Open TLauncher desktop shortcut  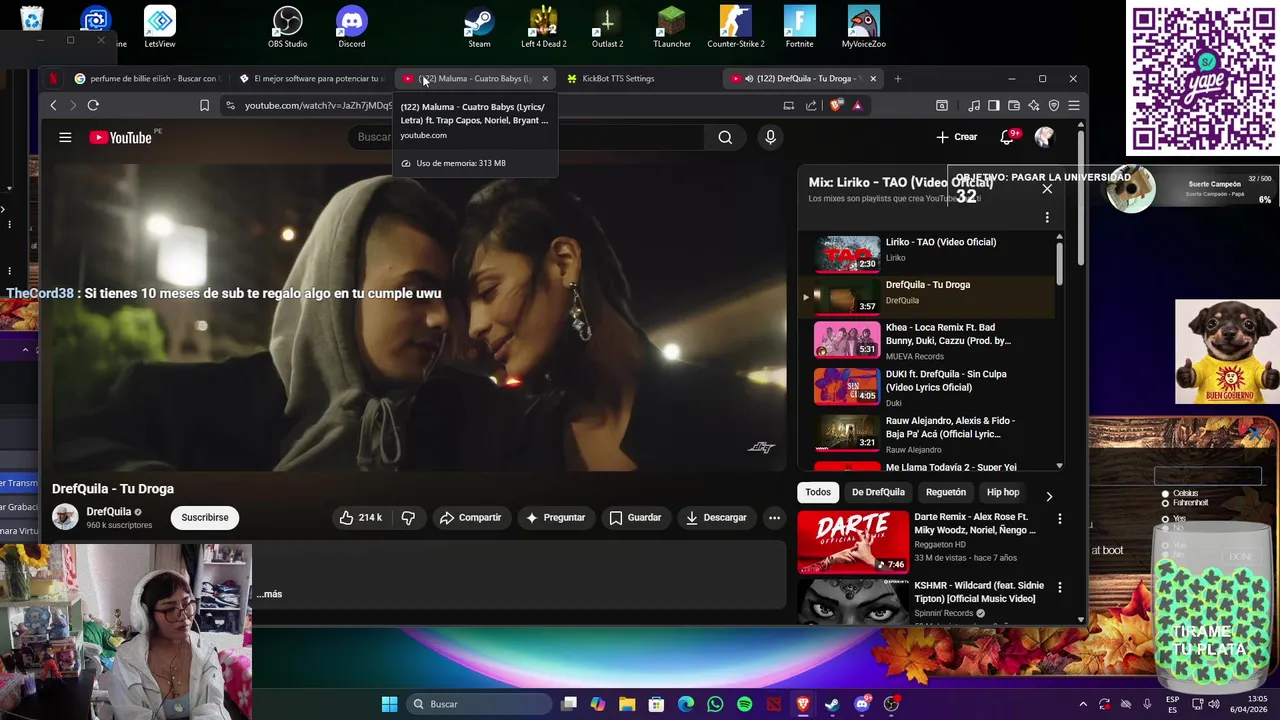671,27
